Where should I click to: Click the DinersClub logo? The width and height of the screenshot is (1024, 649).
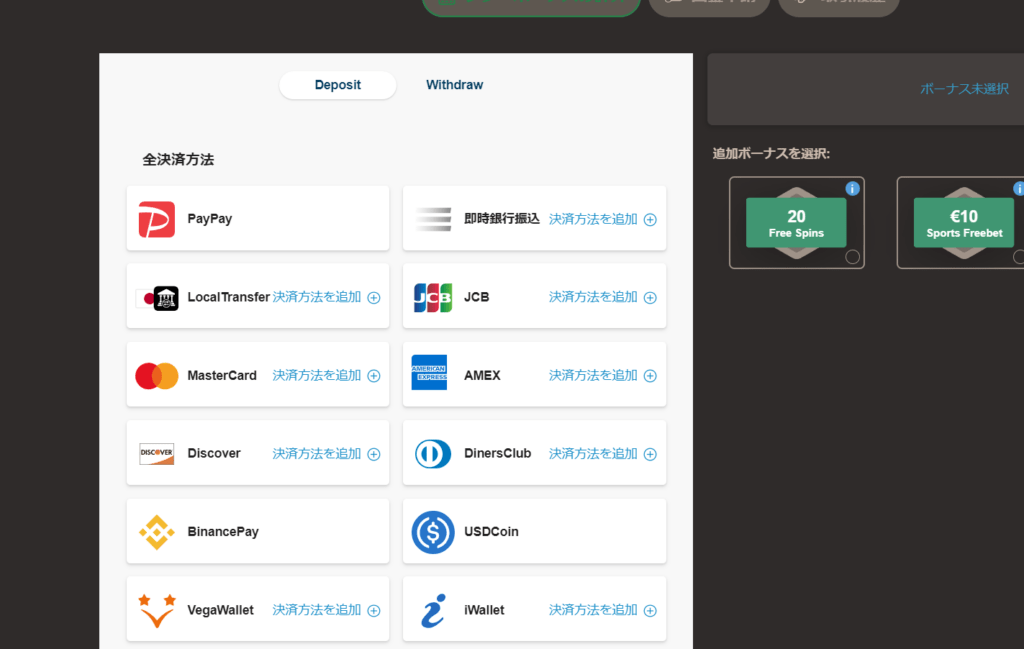tap(433, 454)
